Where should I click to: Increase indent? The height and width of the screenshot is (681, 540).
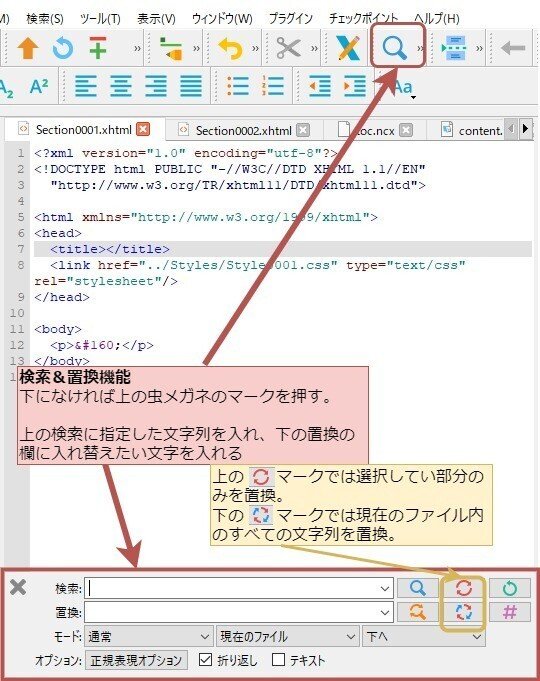354,86
